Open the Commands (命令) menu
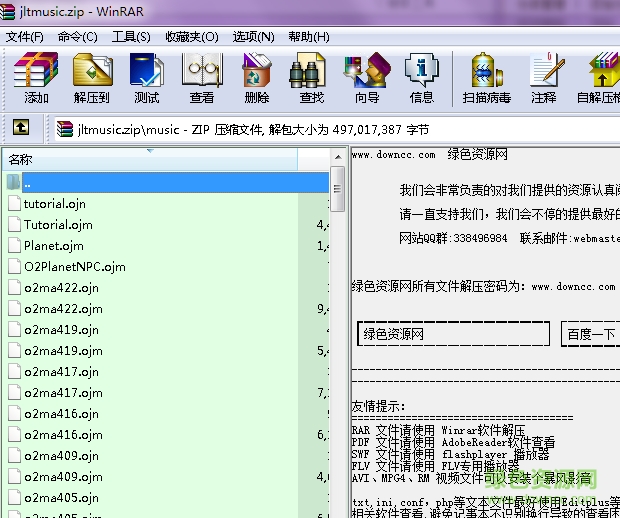 pos(78,37)
